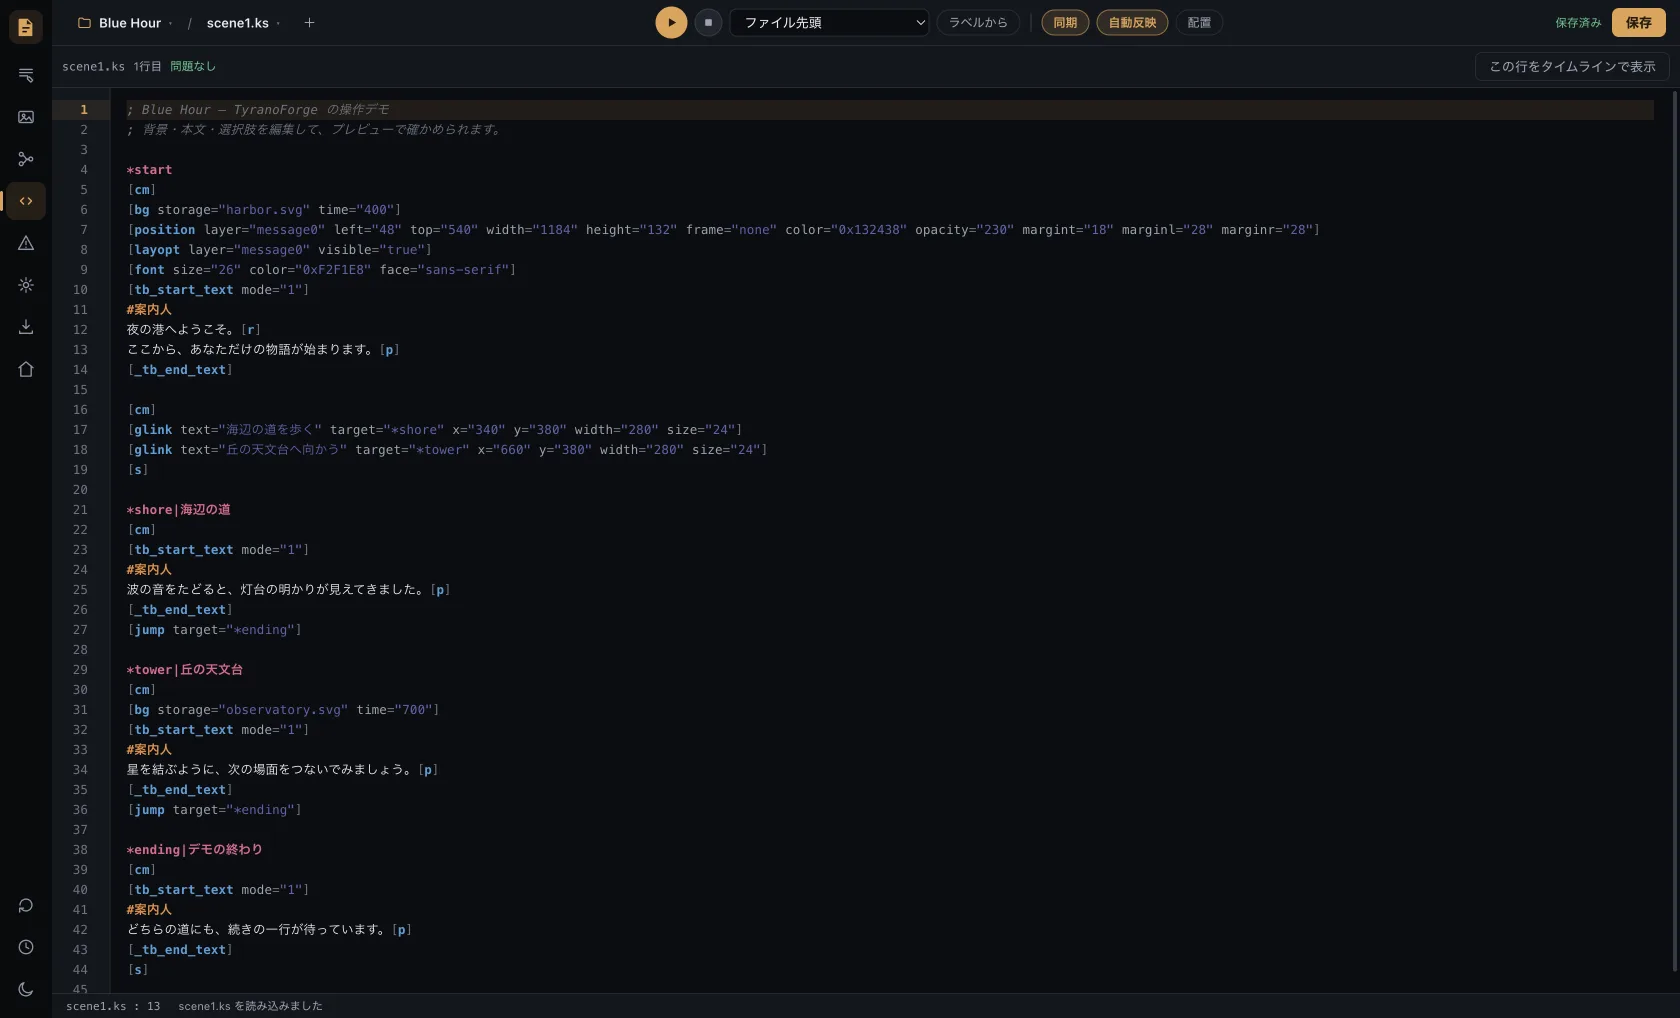Click the *tower|丘の天文台 label line

(185, 670)
